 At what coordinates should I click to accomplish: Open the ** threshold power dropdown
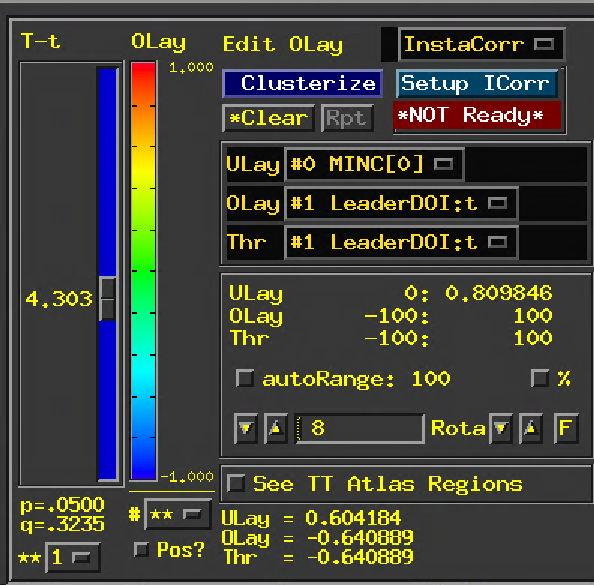pos(73,557)
